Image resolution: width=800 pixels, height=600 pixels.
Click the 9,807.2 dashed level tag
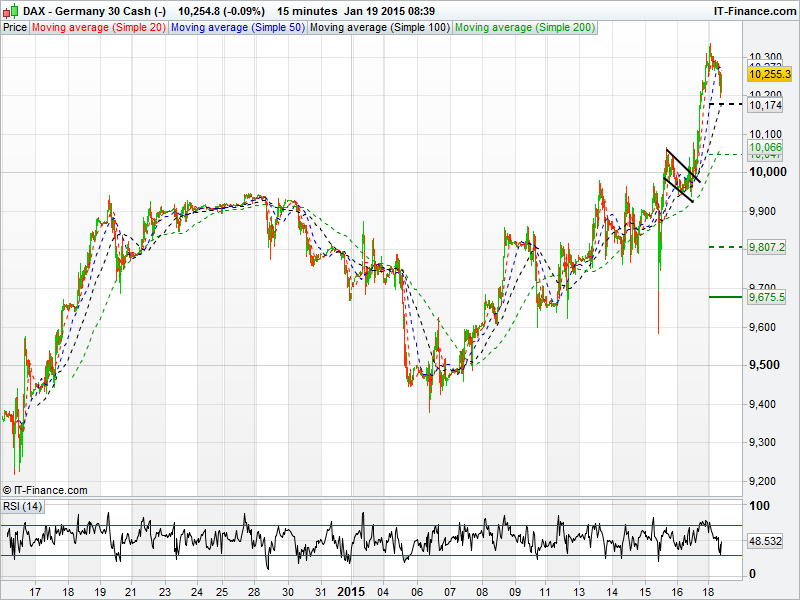768,247
